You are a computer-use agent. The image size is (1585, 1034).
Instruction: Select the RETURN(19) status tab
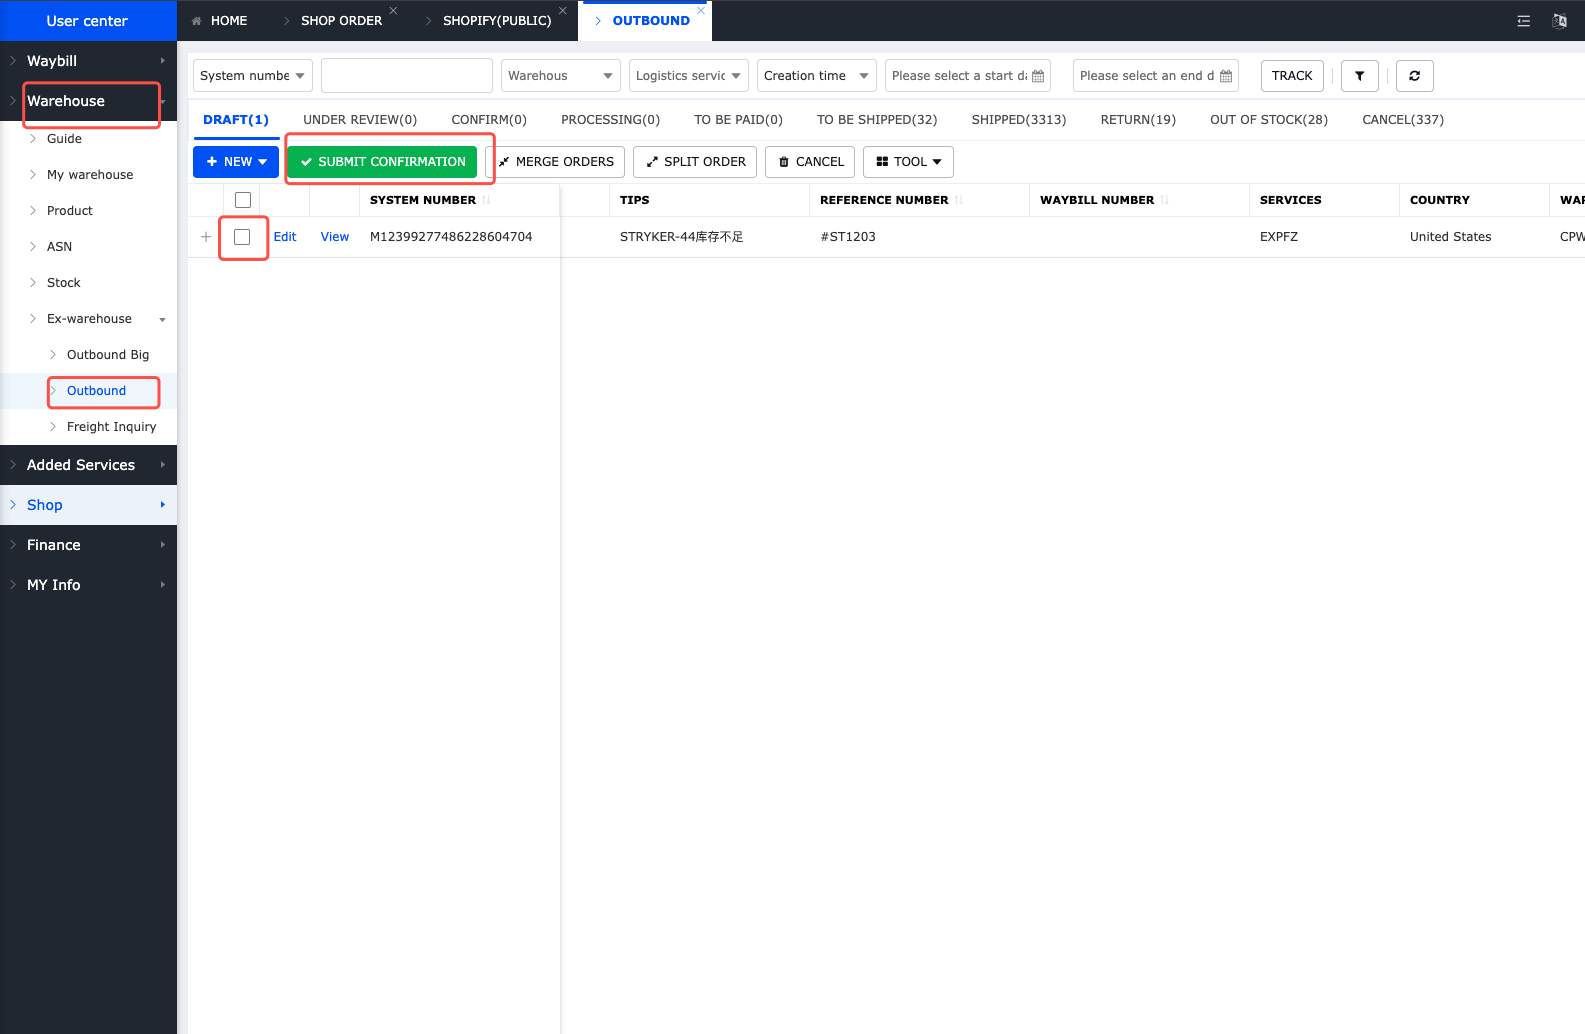click(1138, 120)
